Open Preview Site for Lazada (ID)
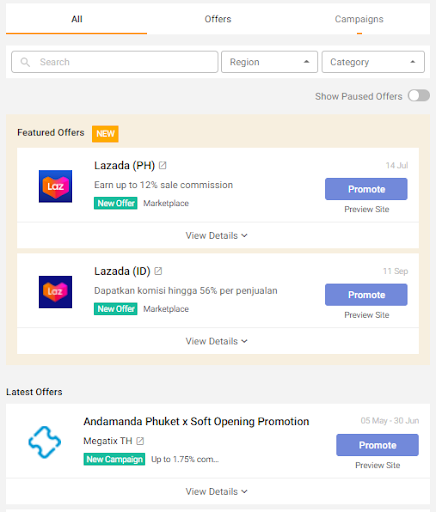436x512 pixels. pos(367,315)
